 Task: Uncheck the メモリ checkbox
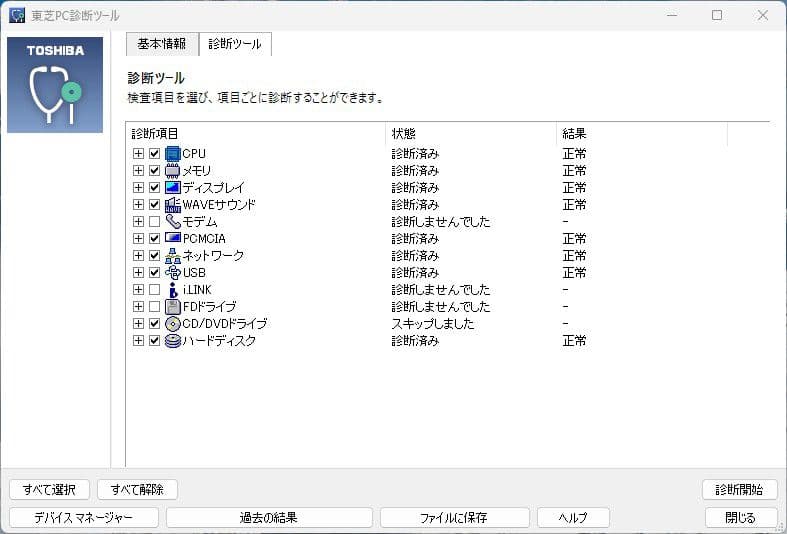click(x=155, y=171)
